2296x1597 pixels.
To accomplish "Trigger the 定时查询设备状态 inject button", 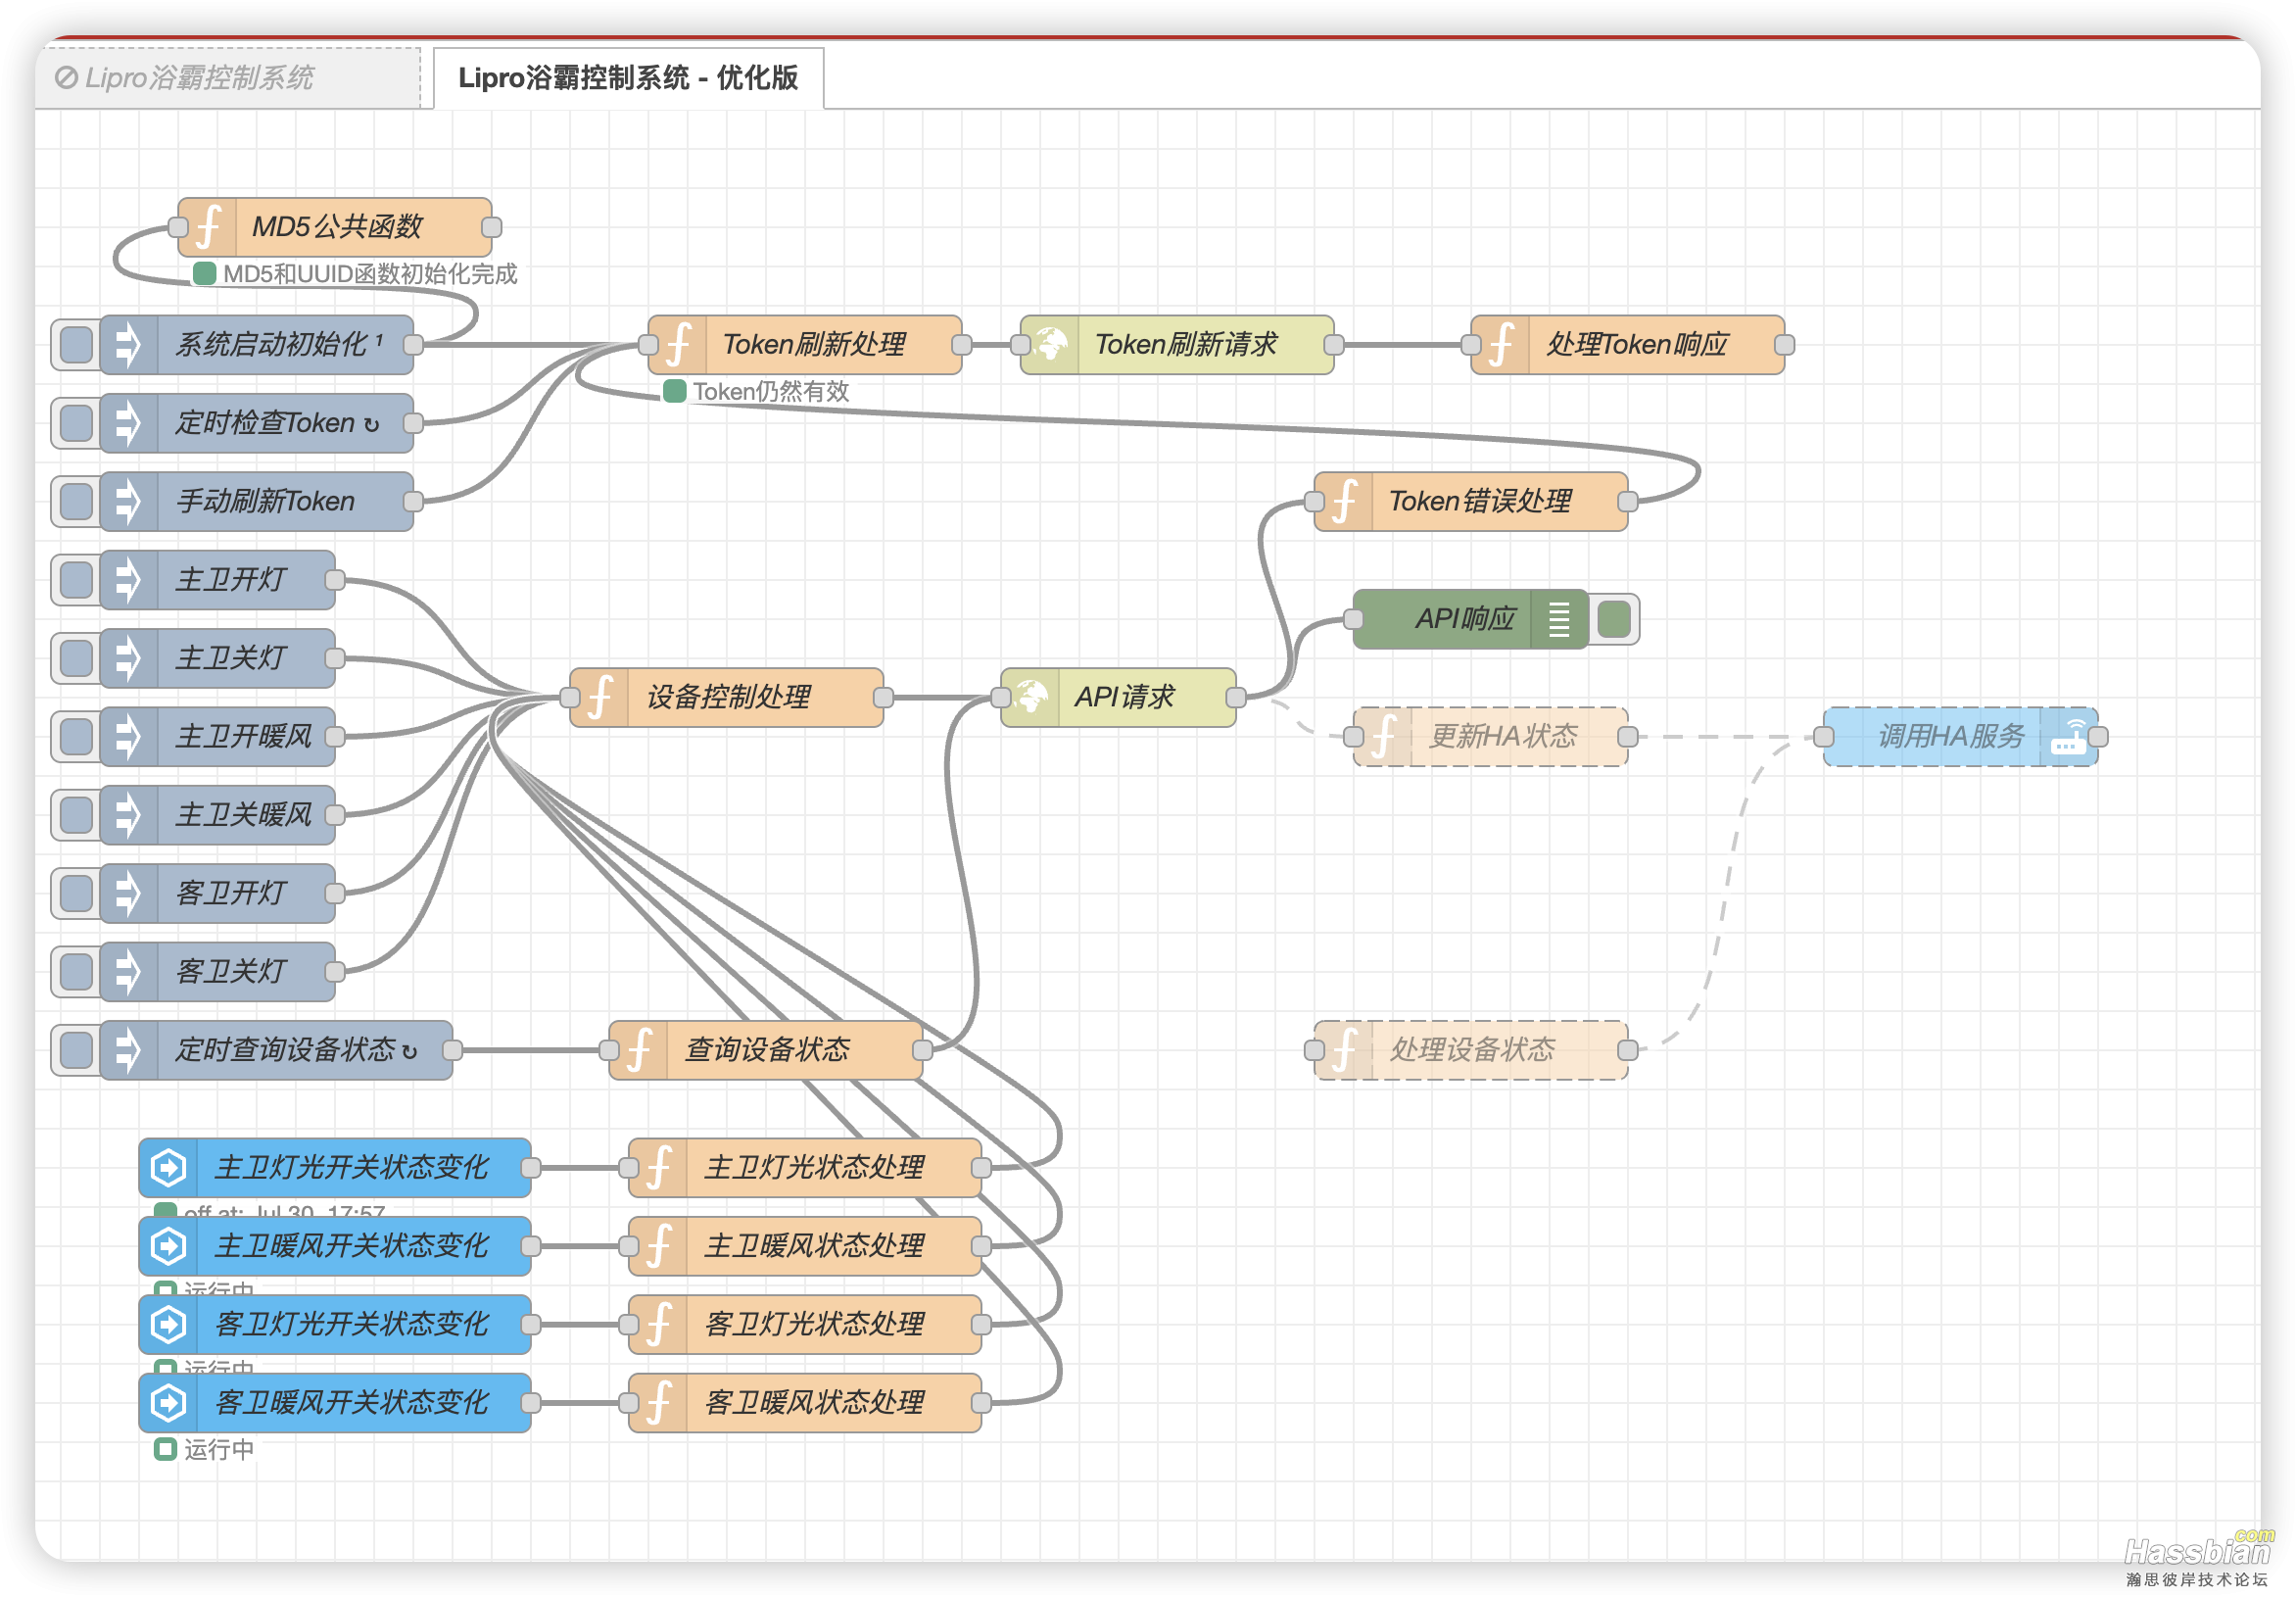I will tap(76, 1050).
